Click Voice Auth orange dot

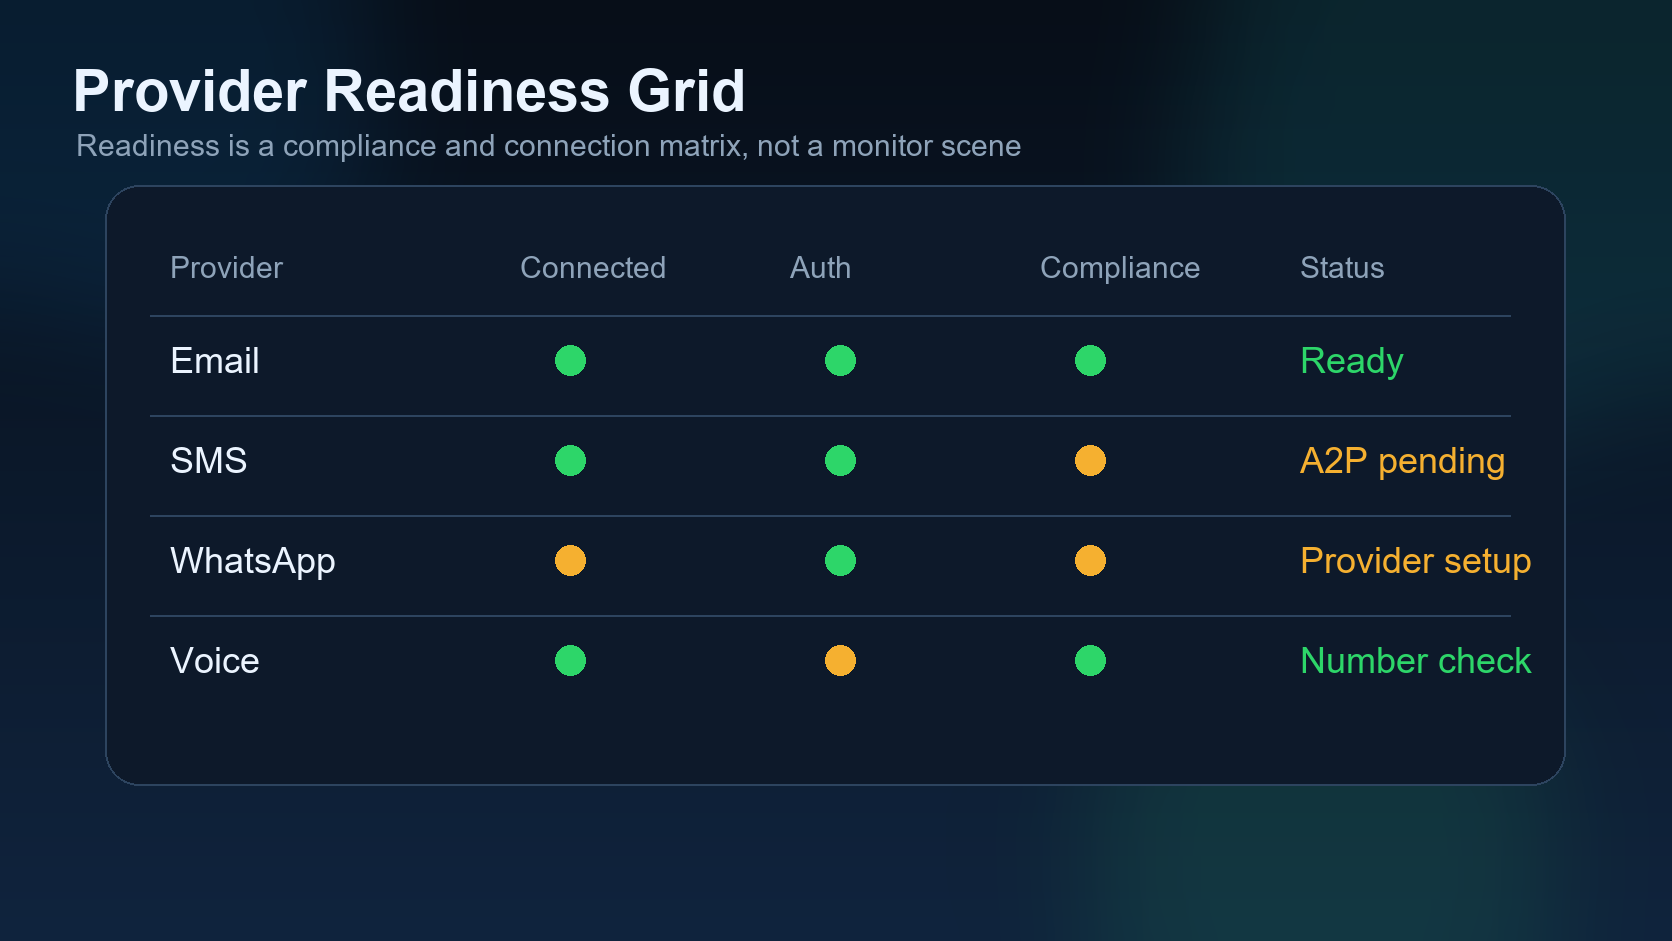click(840, 660)
